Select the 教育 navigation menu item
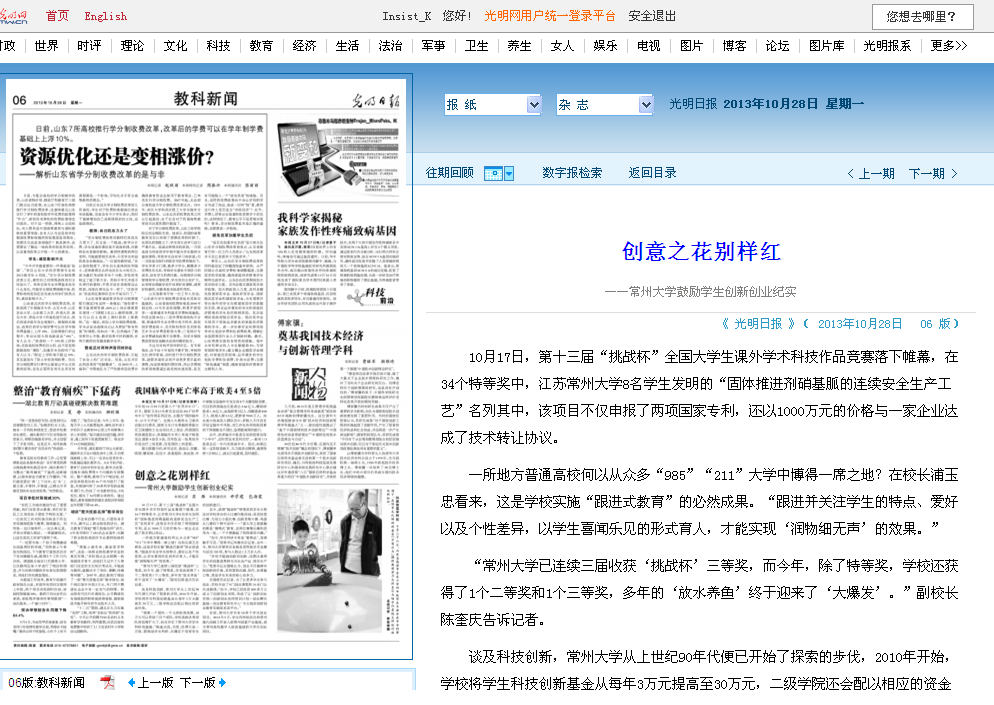 tap(261, 46)
